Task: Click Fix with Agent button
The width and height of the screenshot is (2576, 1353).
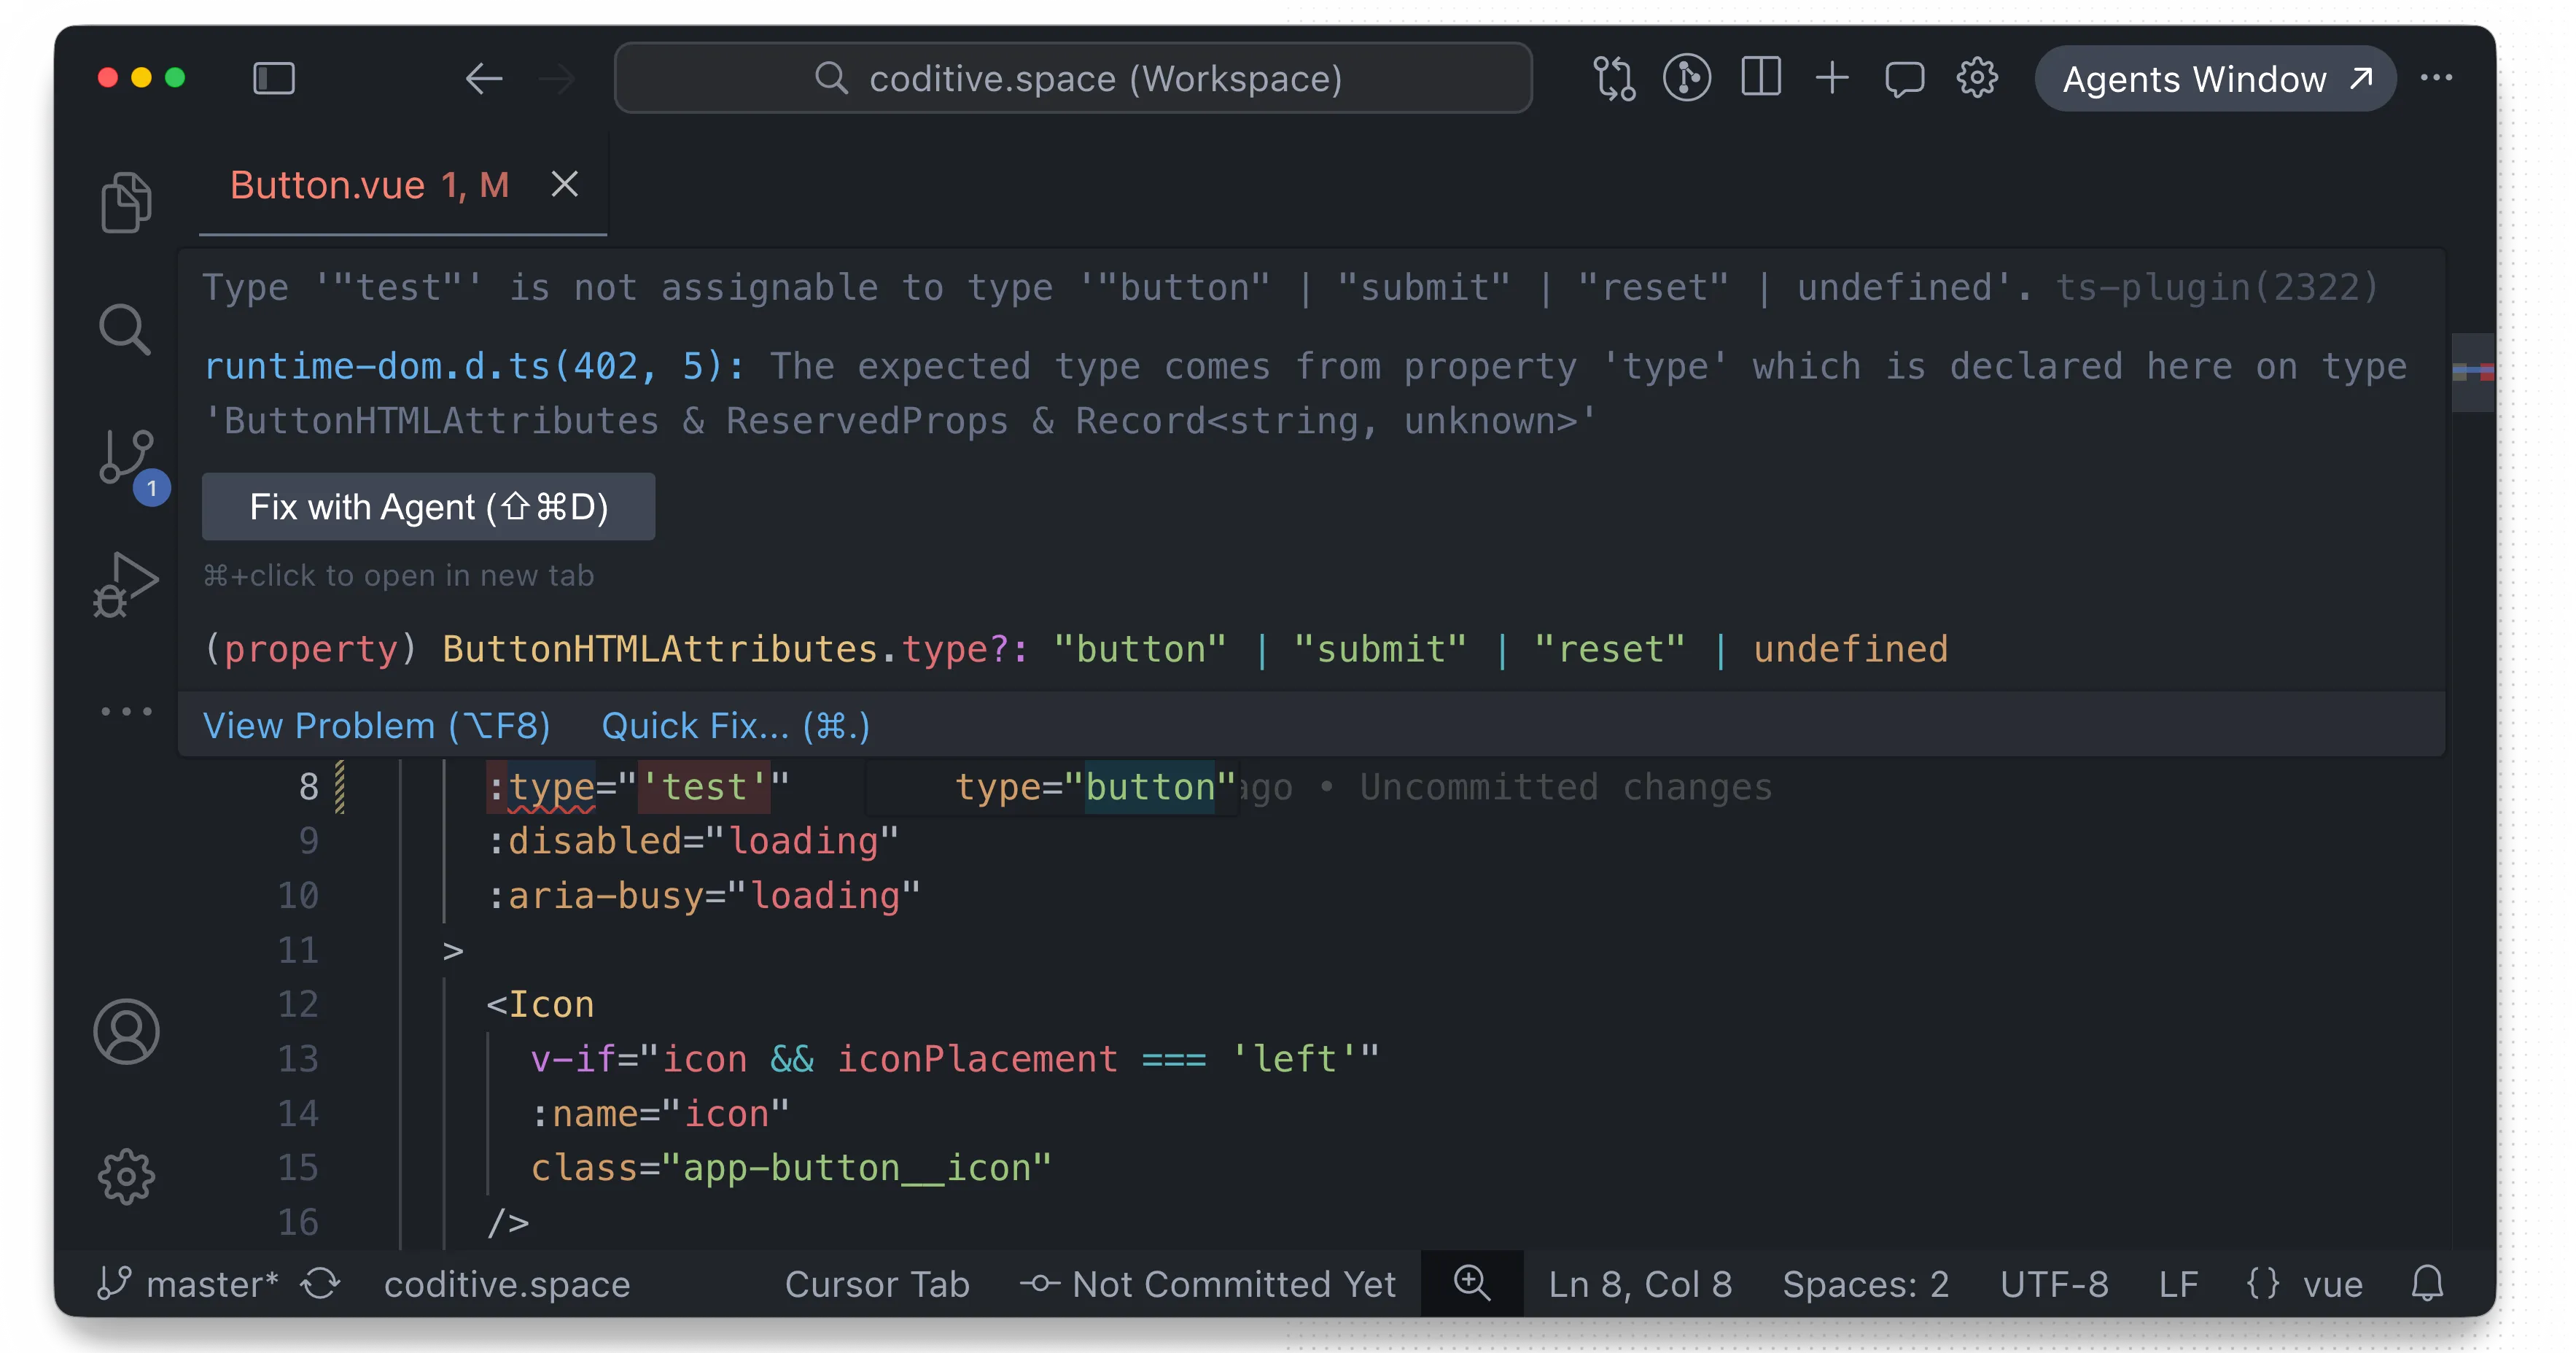Action: pos(429,507)
